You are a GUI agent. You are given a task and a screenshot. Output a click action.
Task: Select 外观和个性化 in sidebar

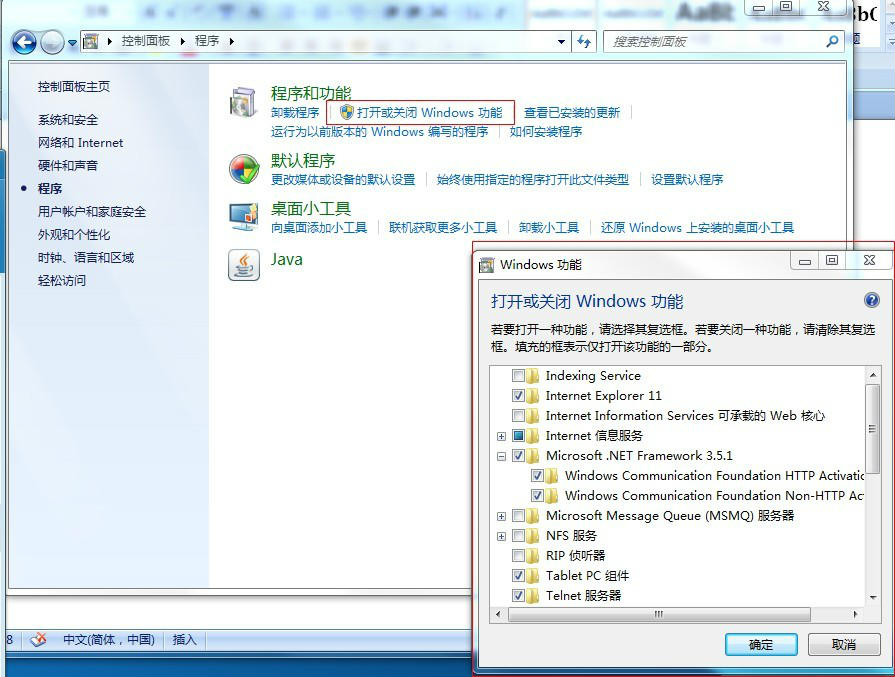pyautogui.click(x=74, y=235)
